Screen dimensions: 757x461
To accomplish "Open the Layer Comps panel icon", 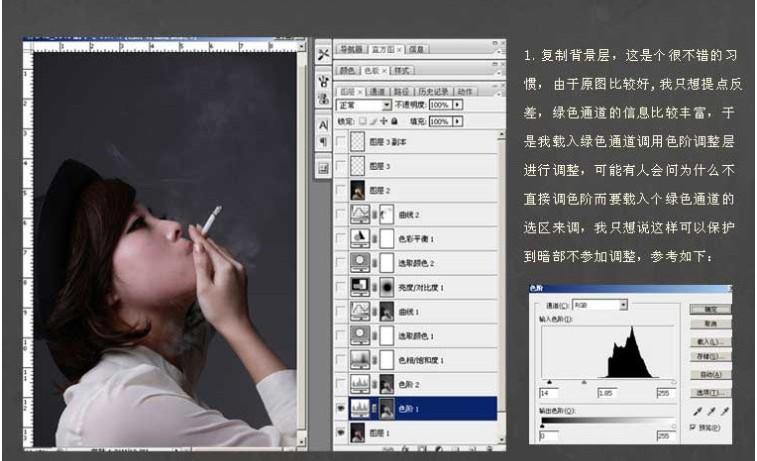I will pyautogui.click(x=323, y=168).
